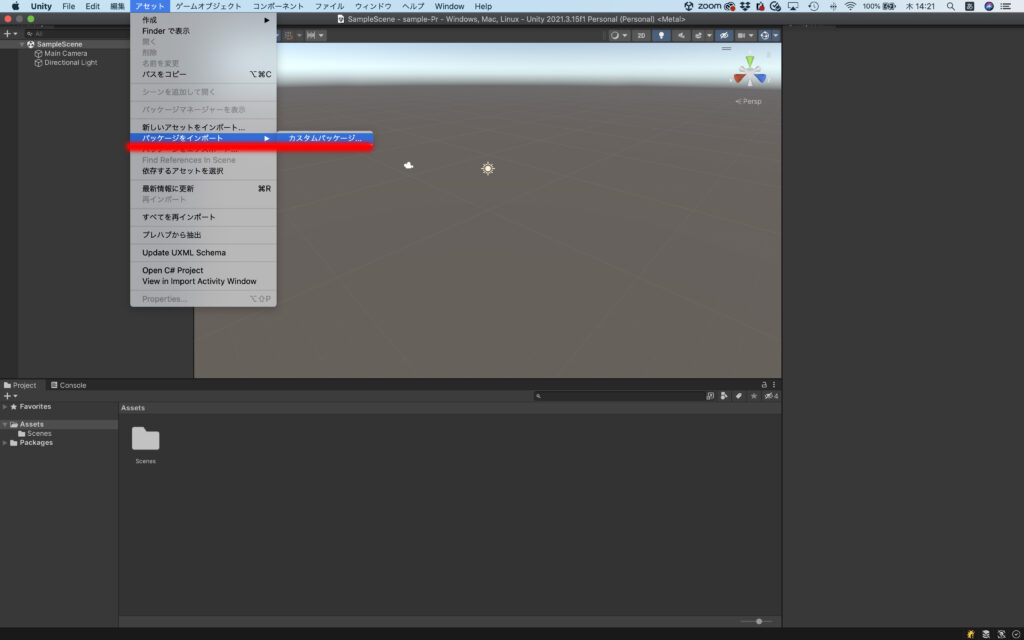This screenshot has width=1024, height=640.
Task: Click the green Y-axis cone on gizmo
Action: coord(750,61)
